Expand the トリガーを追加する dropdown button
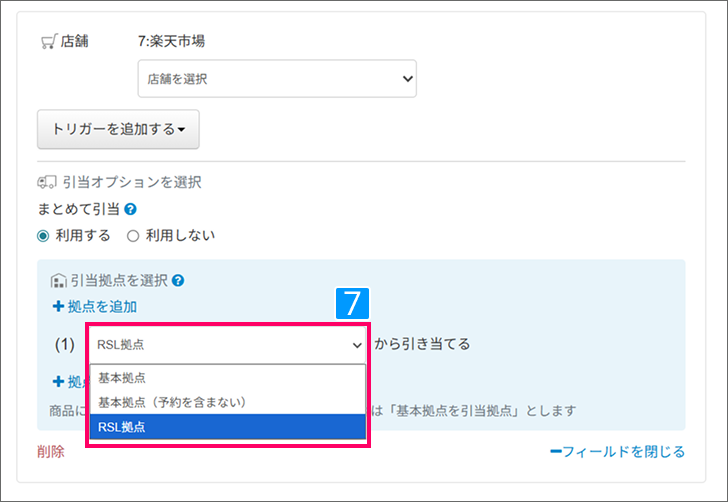728x502 pixels. tap(118, 129)
